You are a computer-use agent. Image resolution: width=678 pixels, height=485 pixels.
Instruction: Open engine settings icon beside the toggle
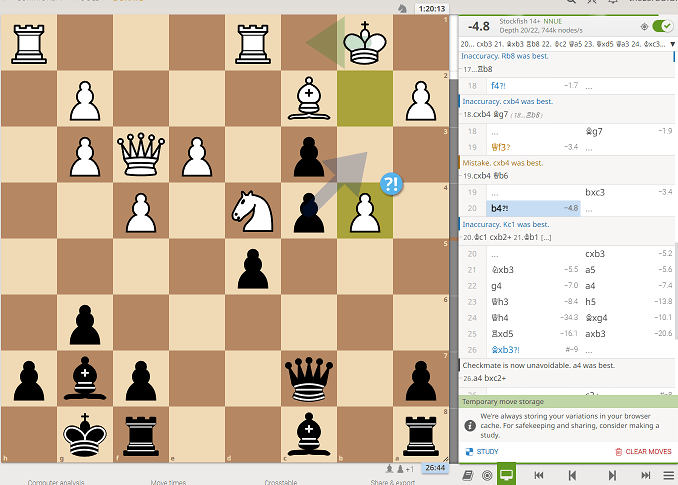tap(644, 27)
